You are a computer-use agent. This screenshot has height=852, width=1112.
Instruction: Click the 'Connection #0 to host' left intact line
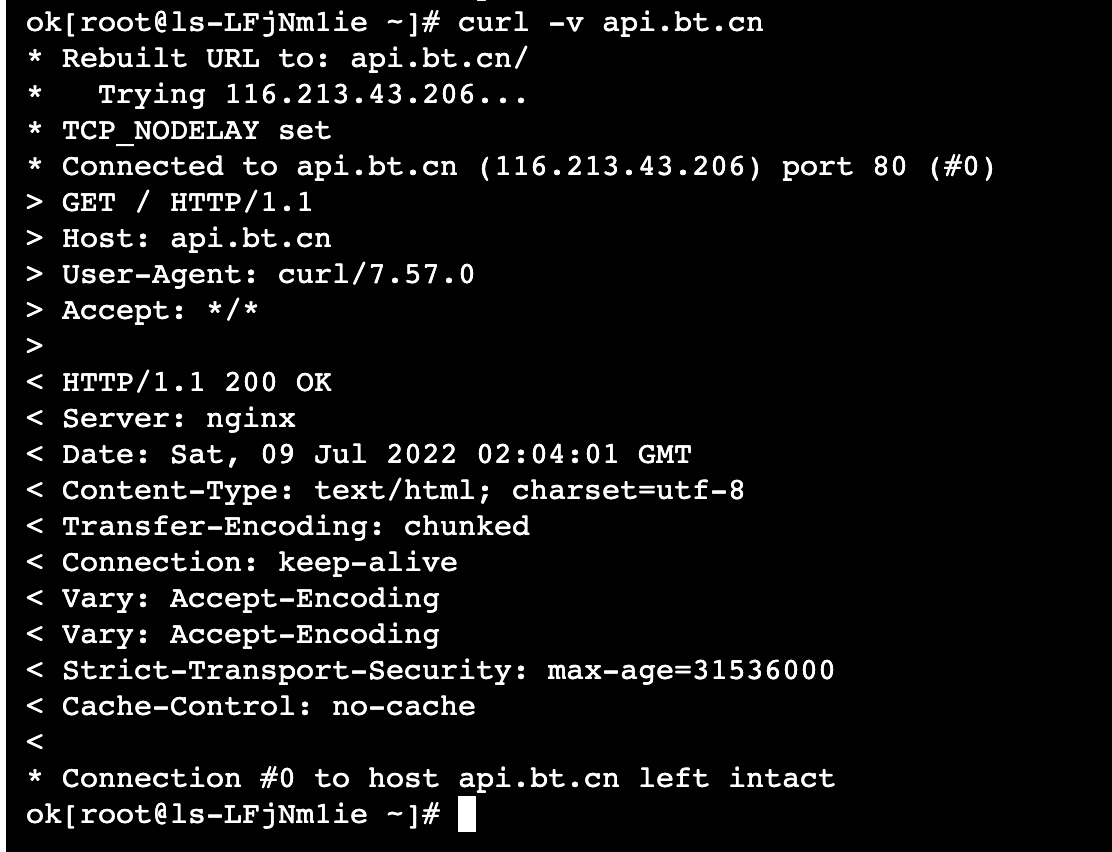(448, 778)
